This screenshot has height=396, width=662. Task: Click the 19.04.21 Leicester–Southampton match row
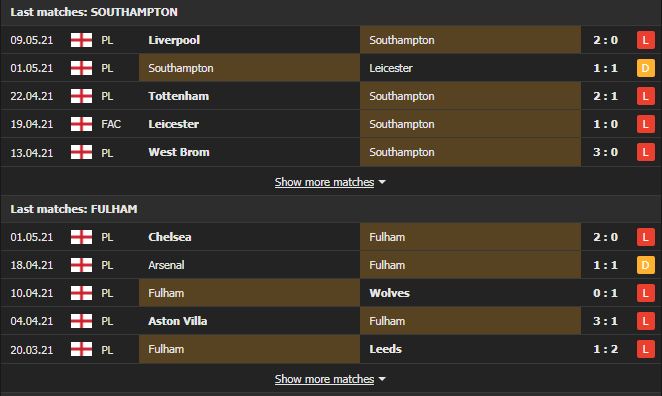point(331,124)
